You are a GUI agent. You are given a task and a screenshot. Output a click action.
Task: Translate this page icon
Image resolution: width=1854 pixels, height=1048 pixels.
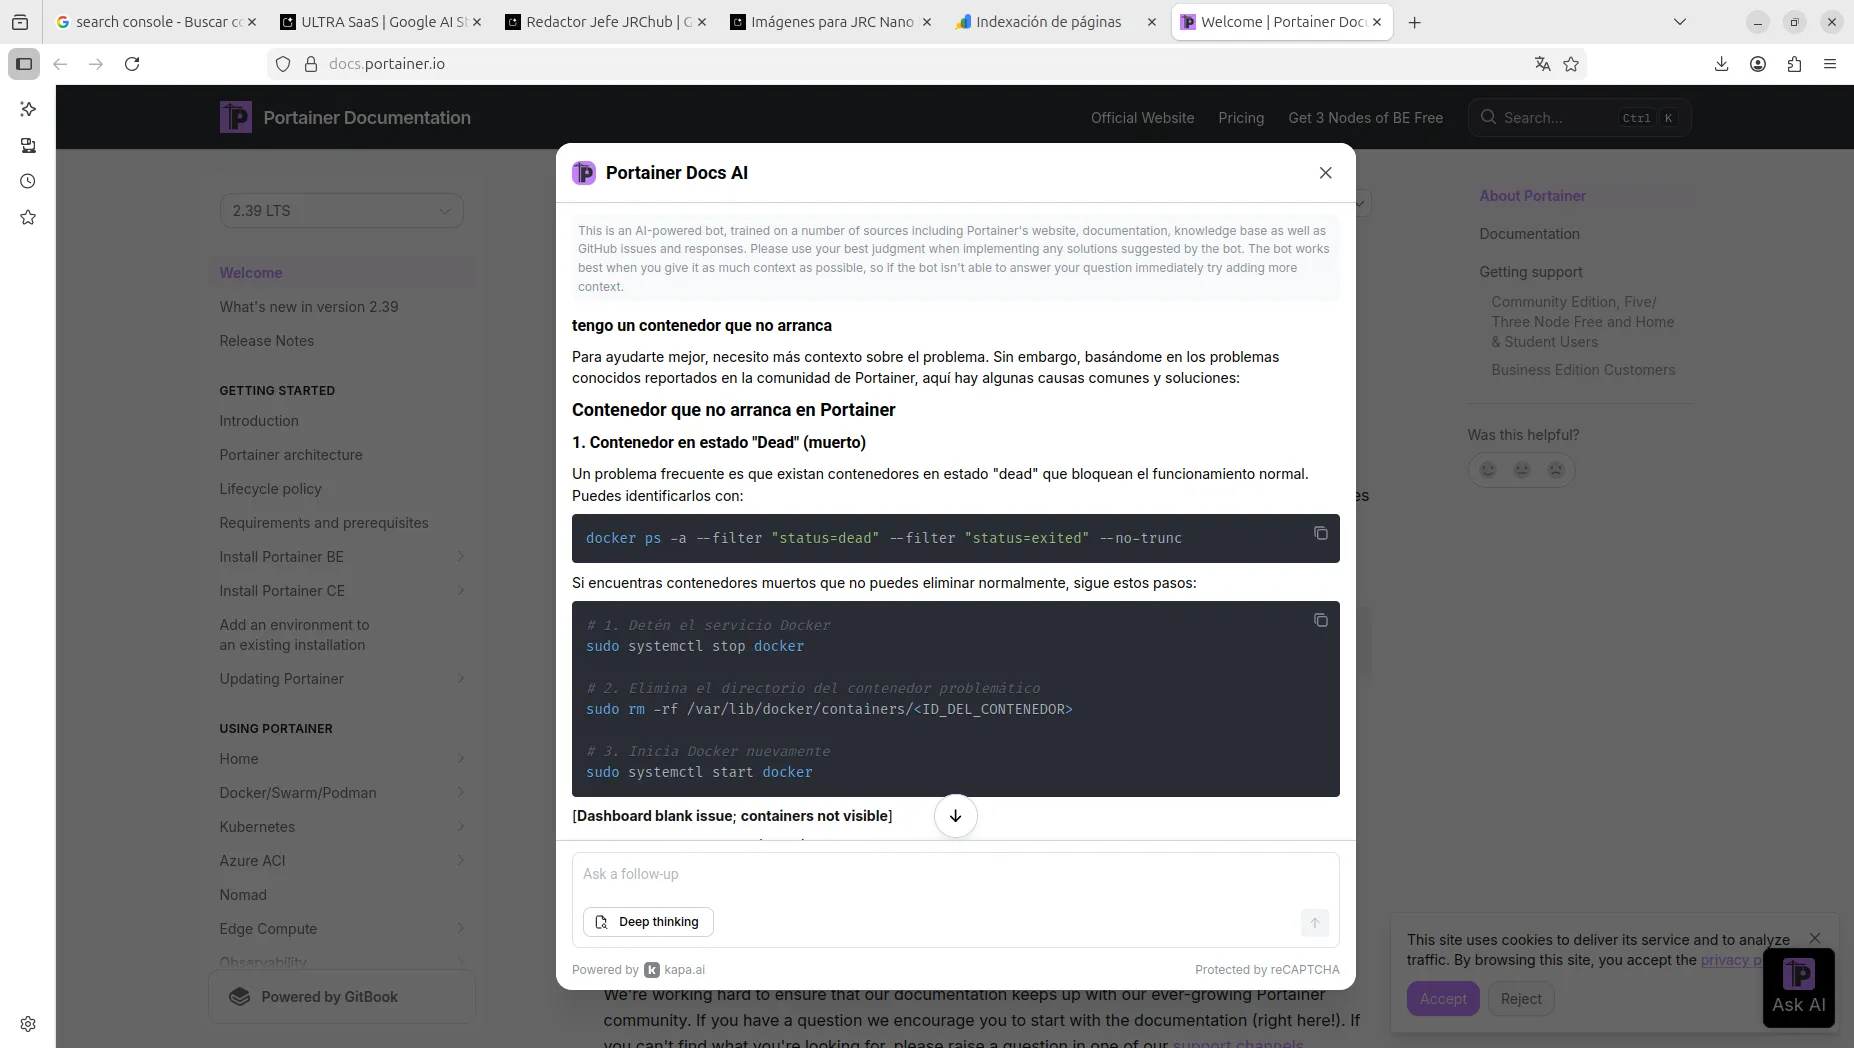point(1542,64)
